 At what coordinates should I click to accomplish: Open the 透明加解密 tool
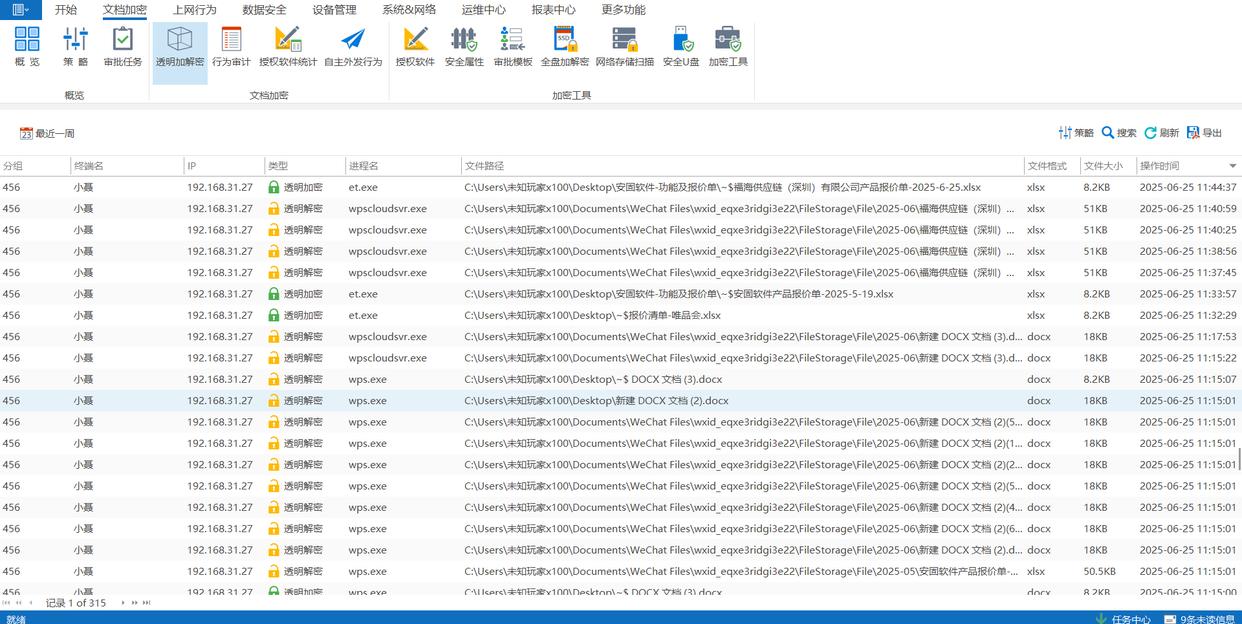180,47
